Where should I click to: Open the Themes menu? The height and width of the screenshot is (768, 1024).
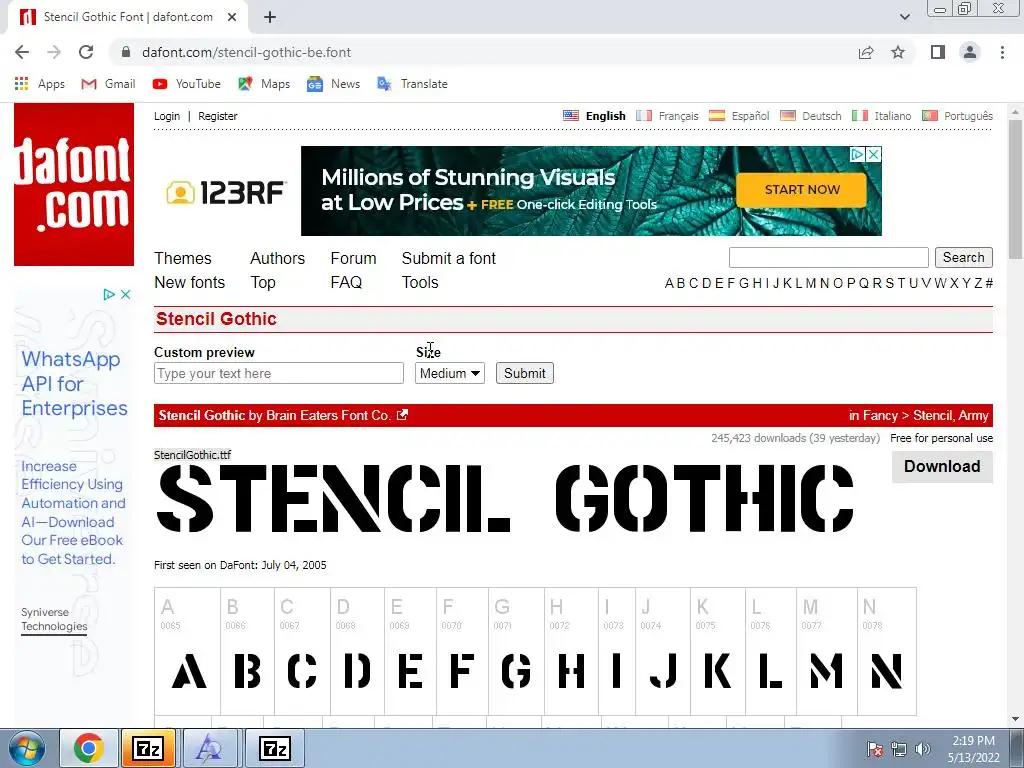point(183,258)
